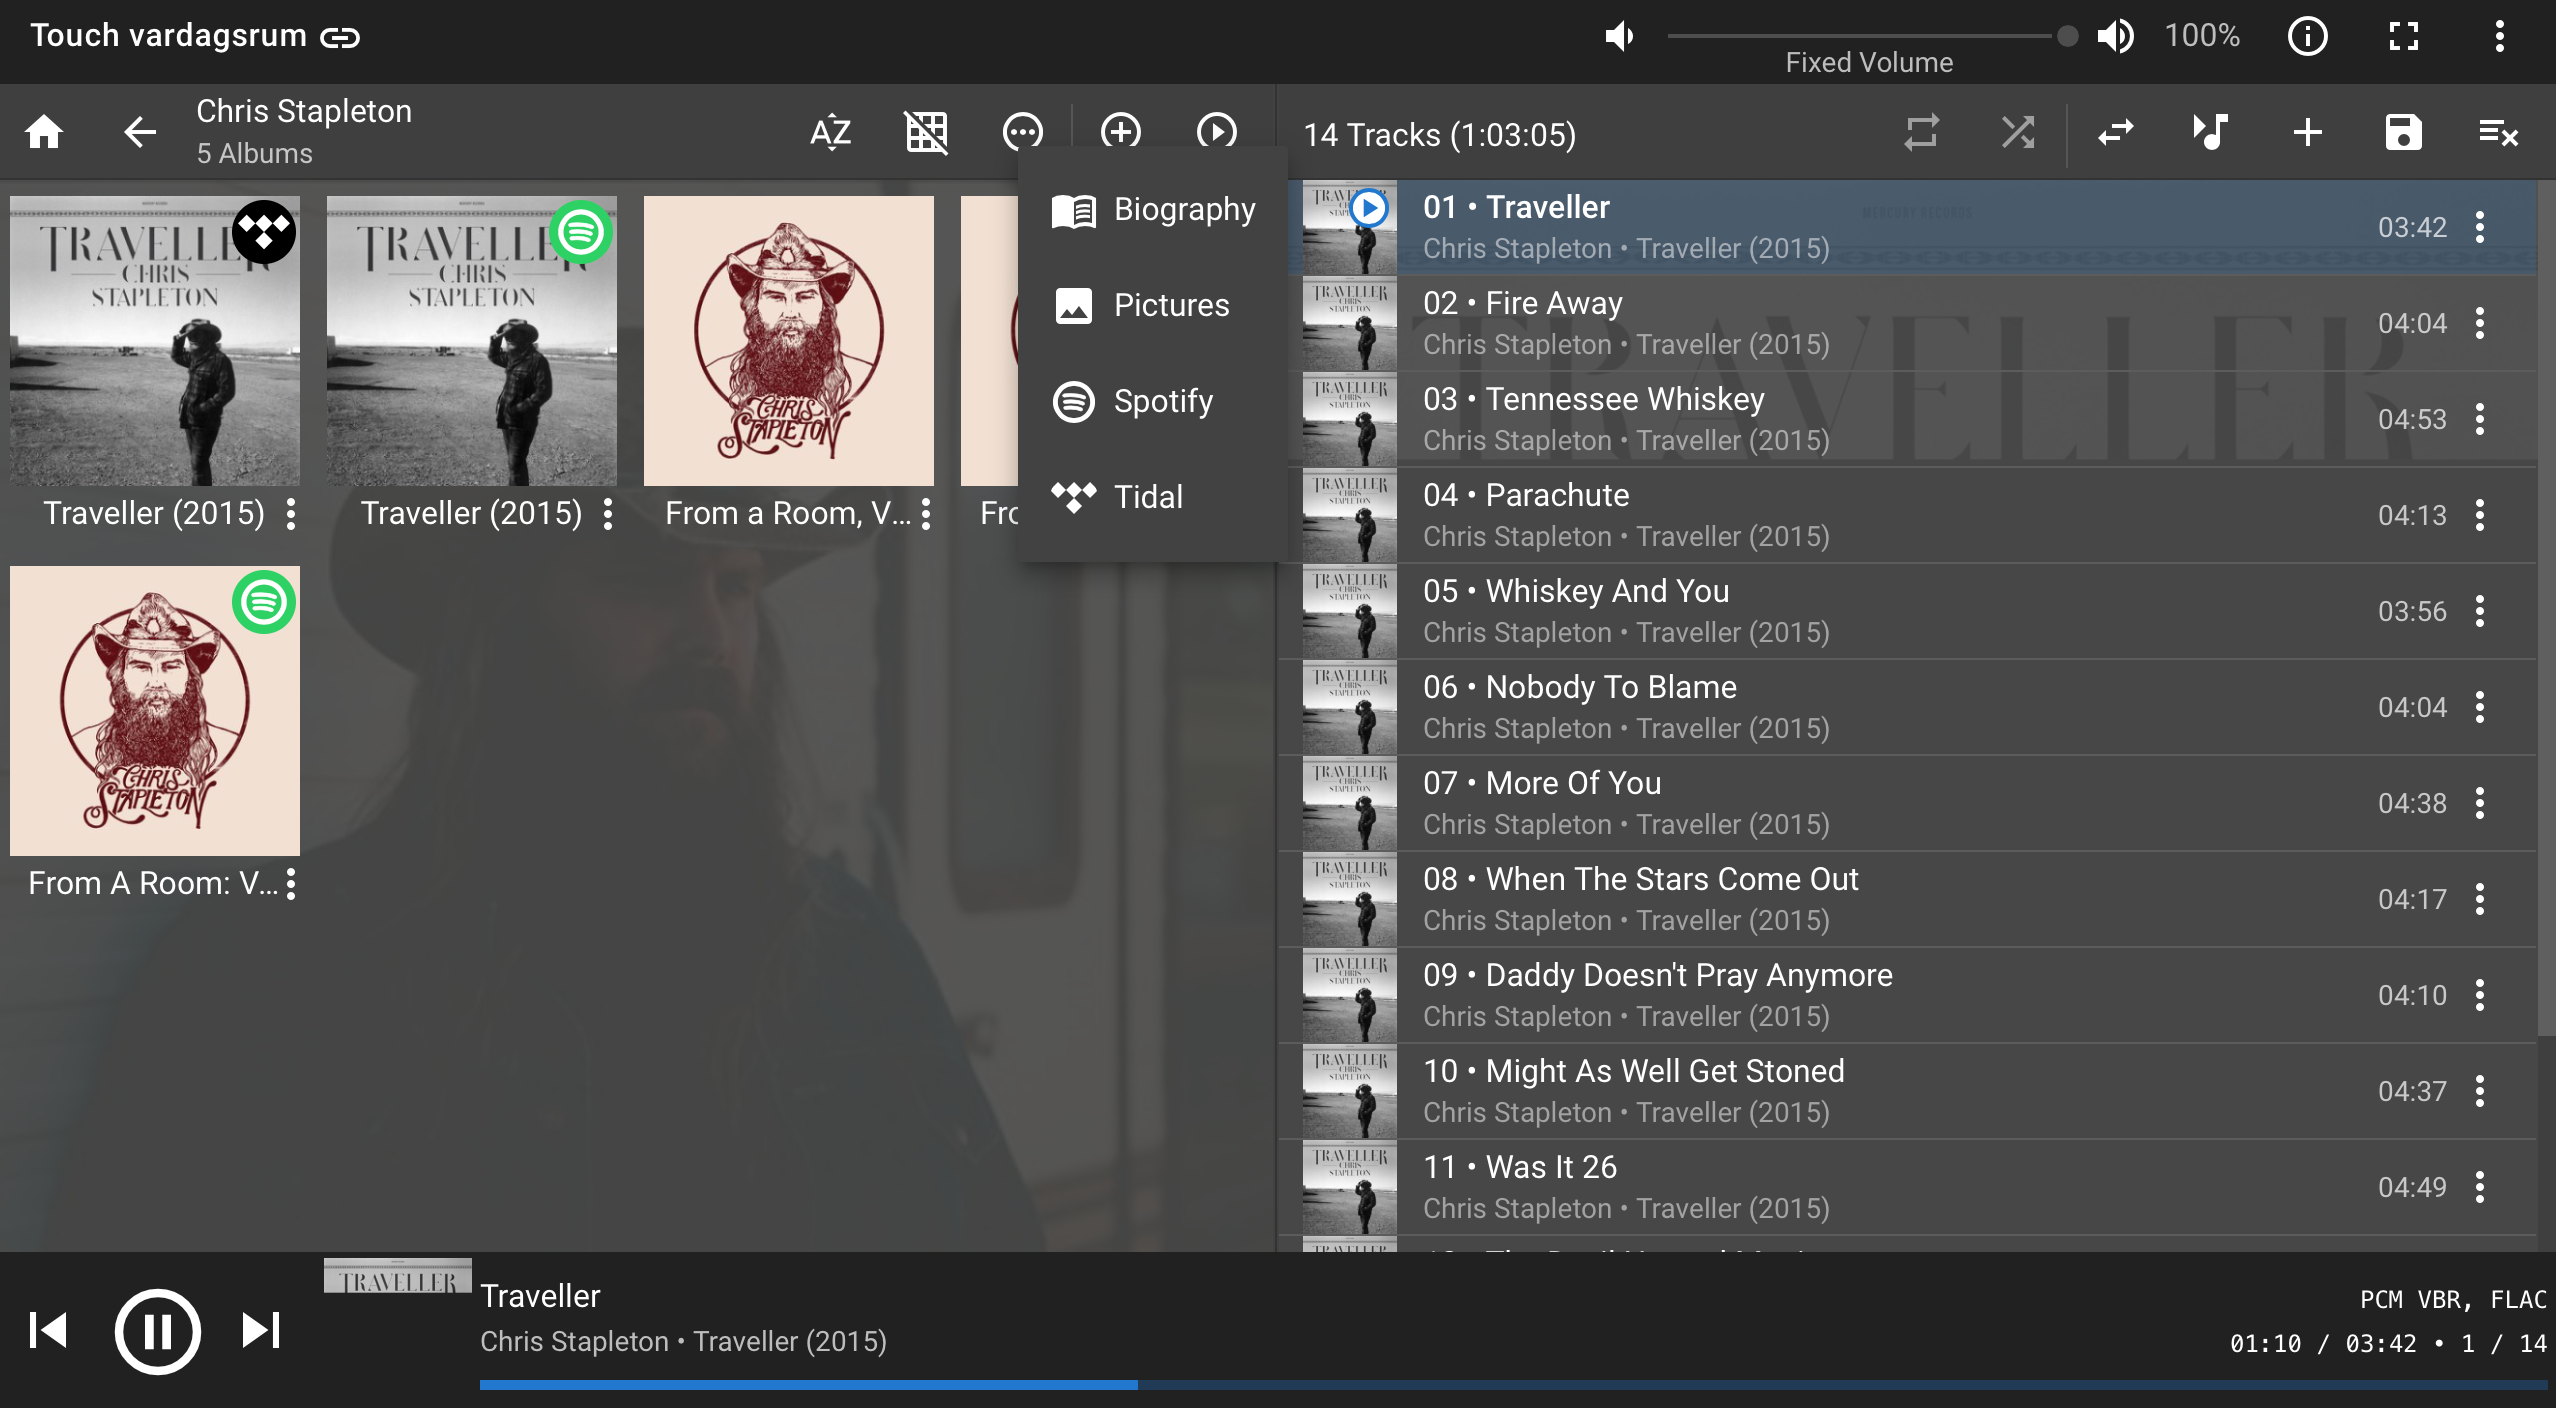Screen dimensions: 2556x1408
Task: Click the now playing Traveller title
Action: (540, 1297)
